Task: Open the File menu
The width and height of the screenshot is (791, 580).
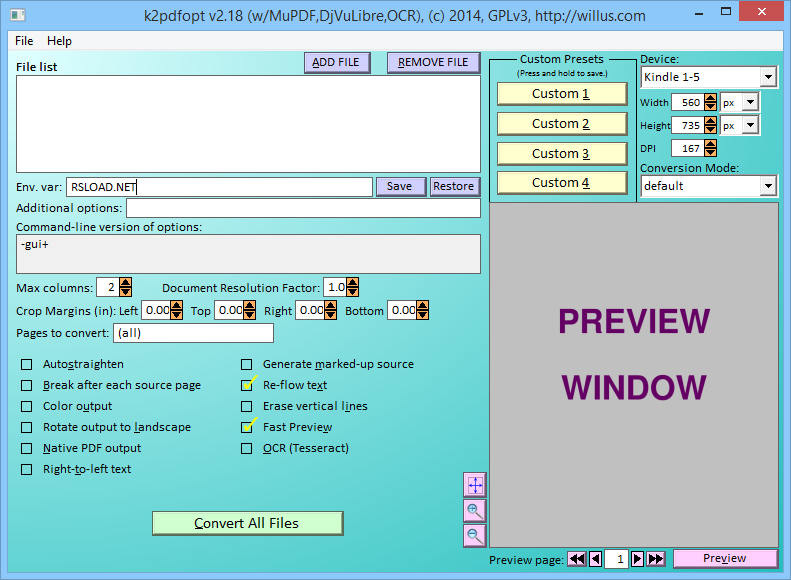Action: [x=24, y=41]
